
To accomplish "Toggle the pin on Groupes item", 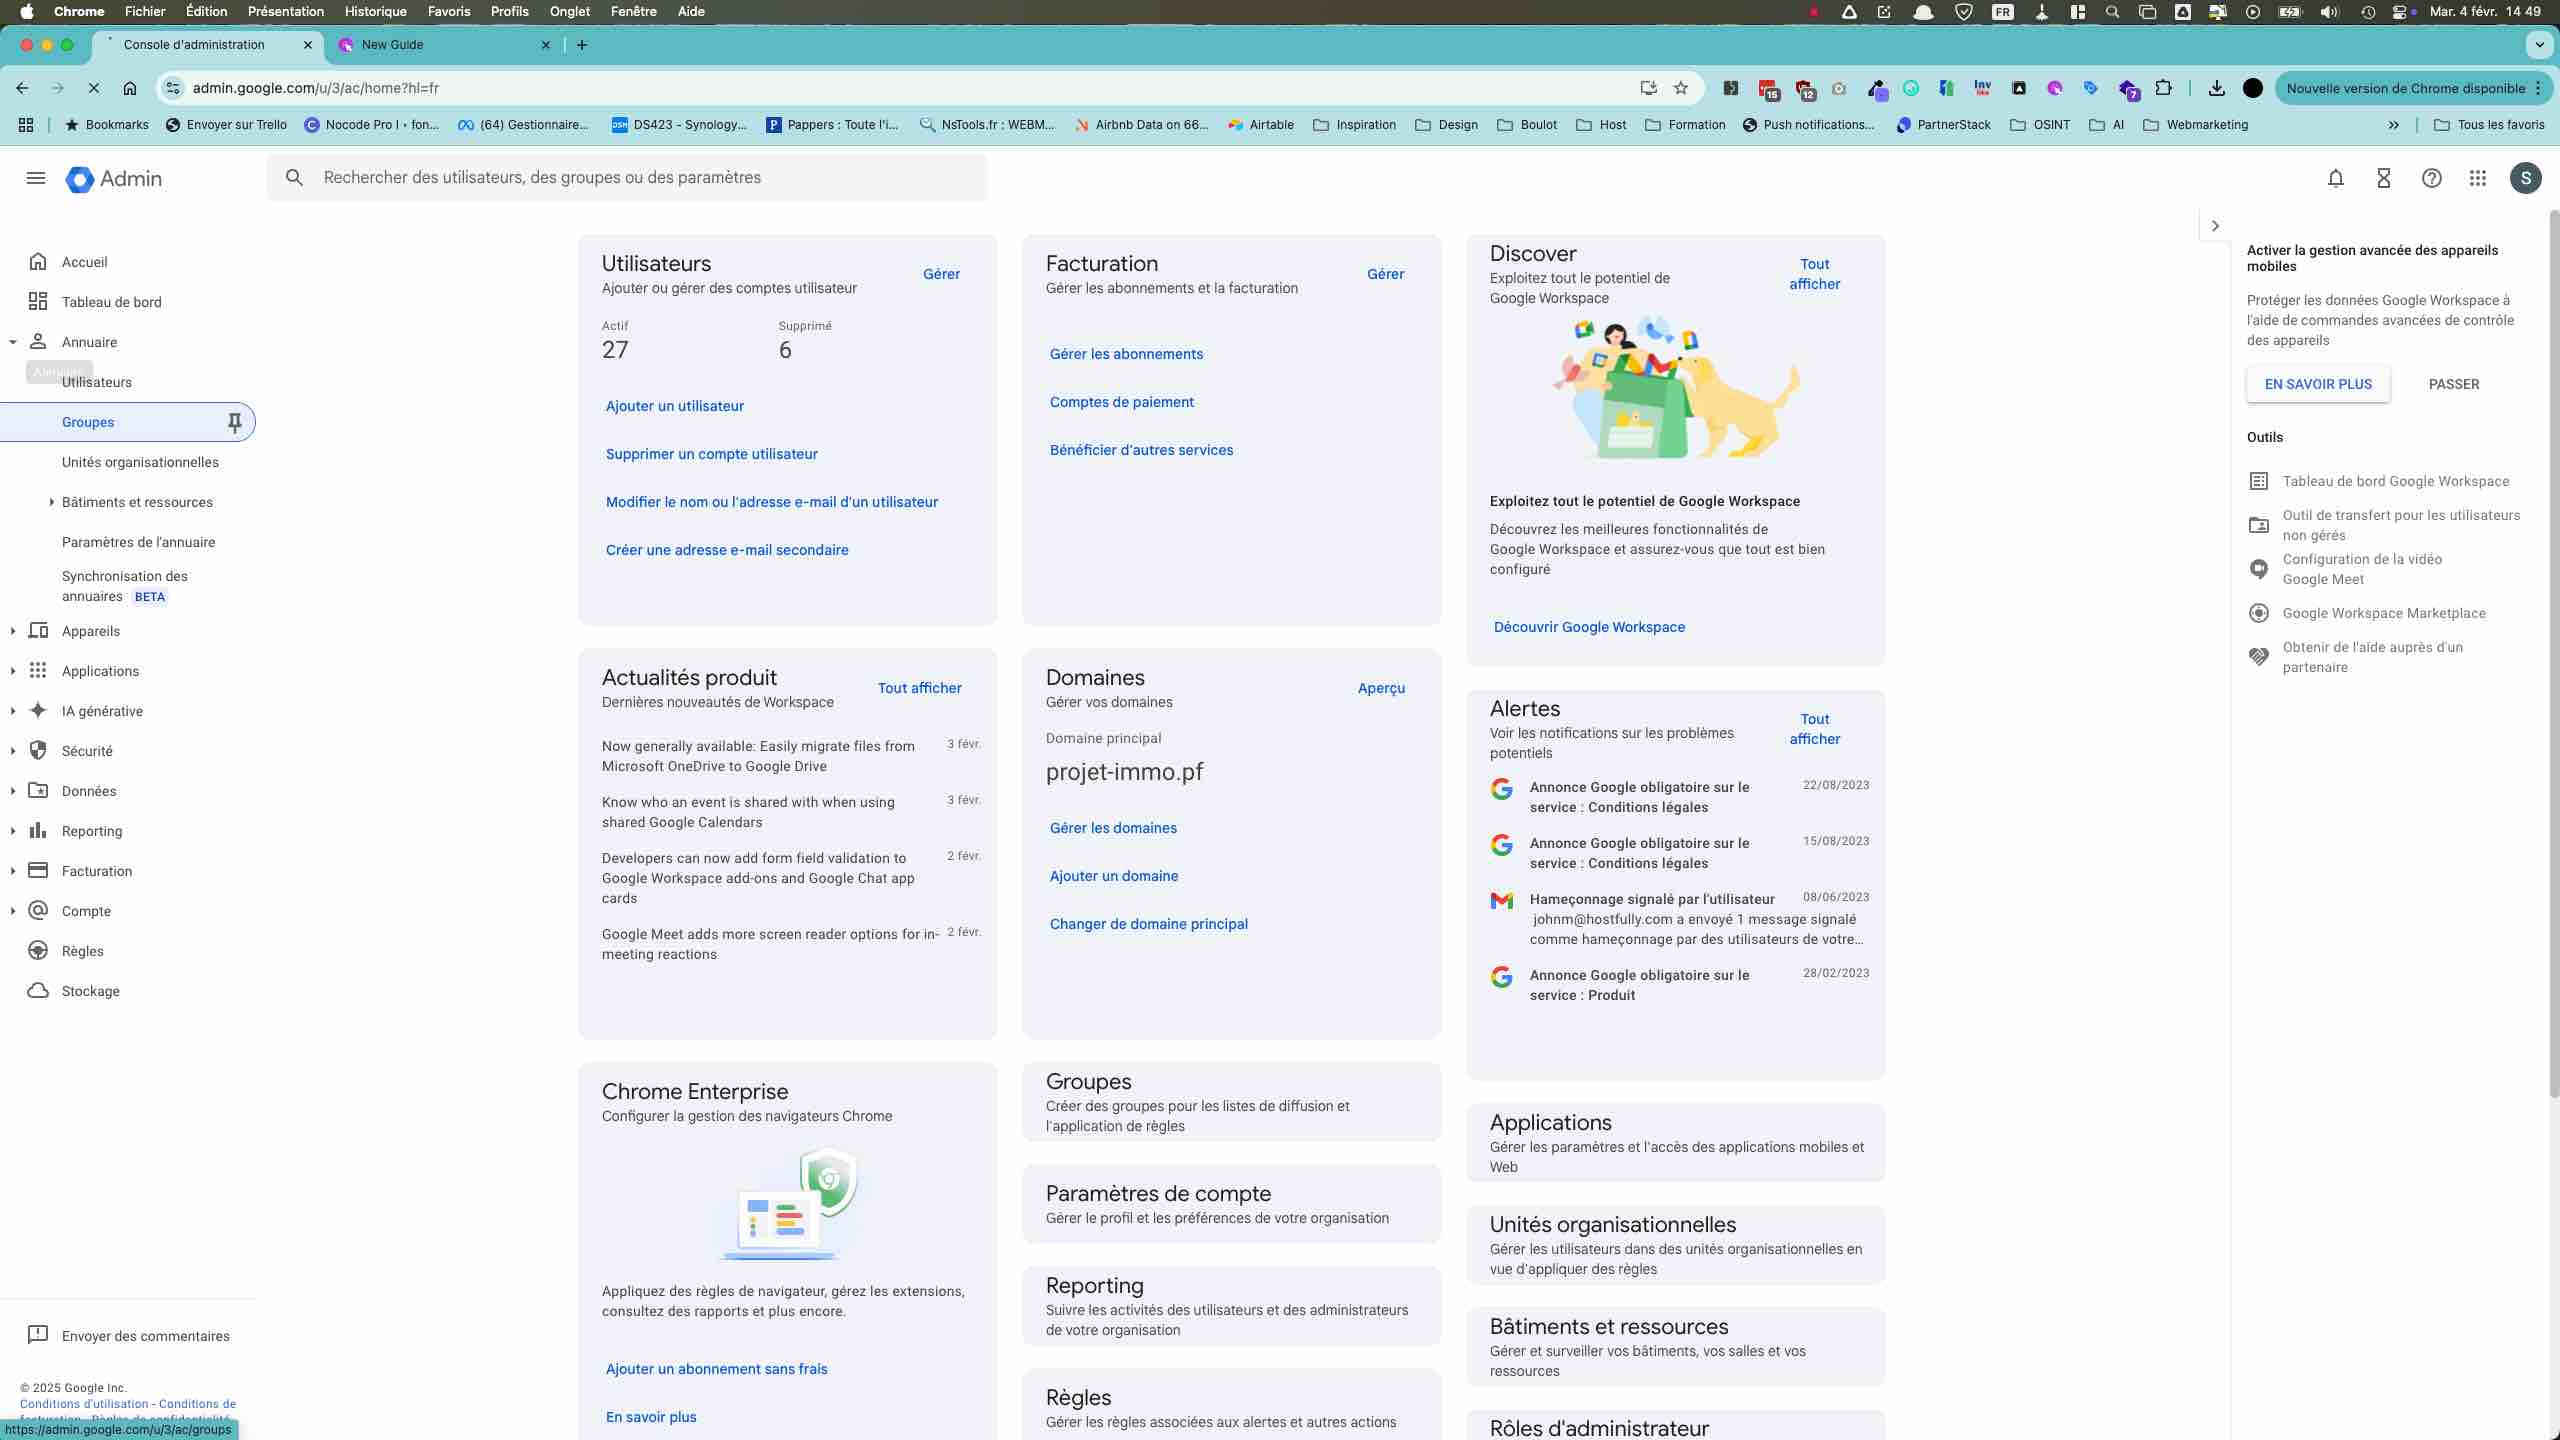I will (x=234, y=422).
